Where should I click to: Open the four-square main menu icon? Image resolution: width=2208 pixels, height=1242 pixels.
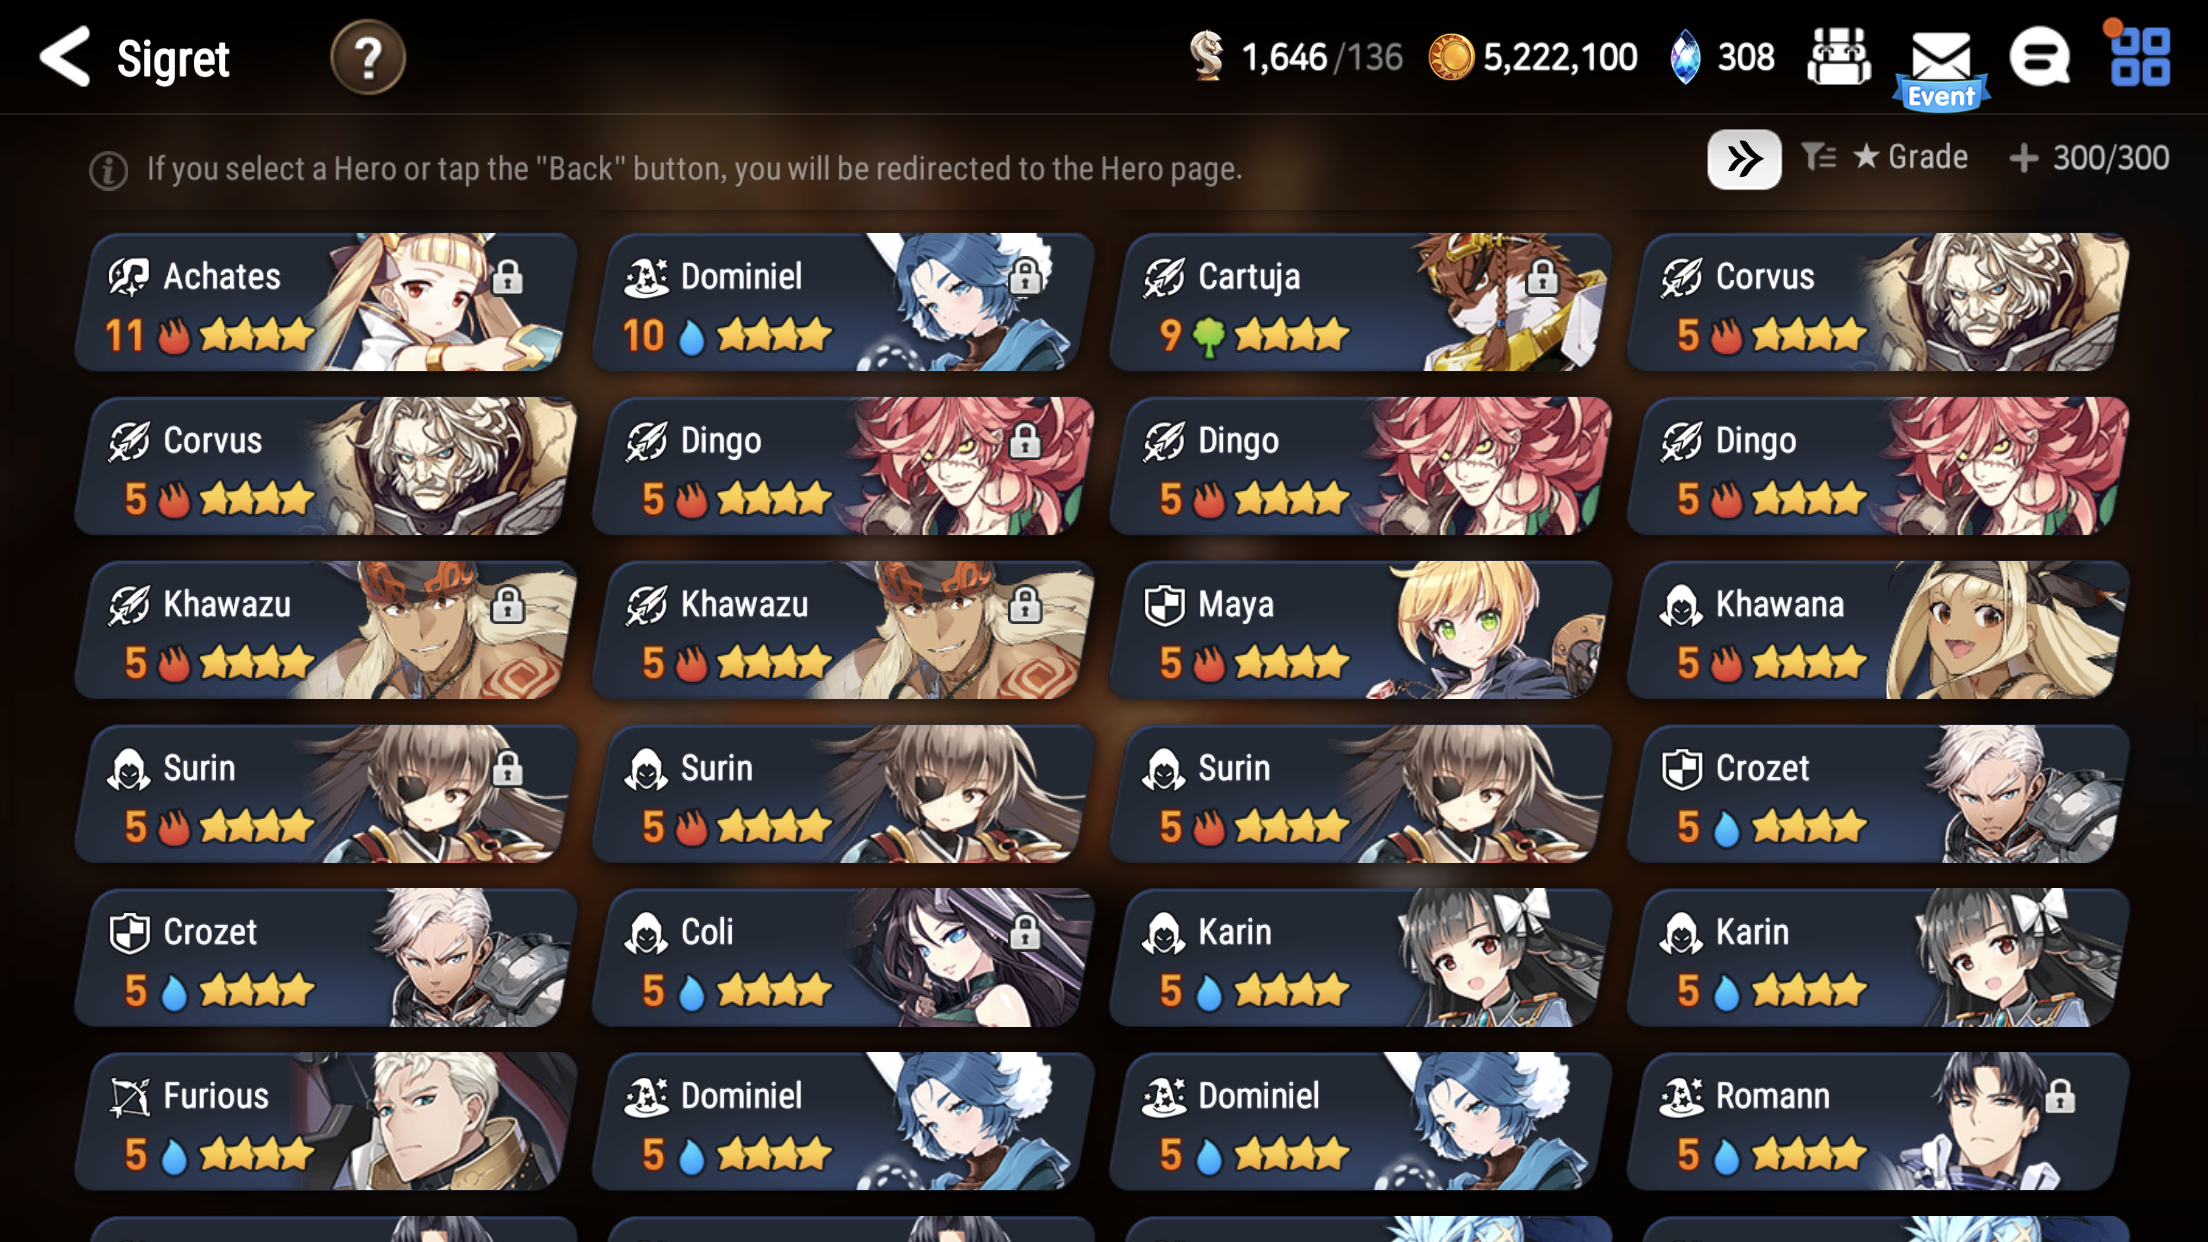2139,57
